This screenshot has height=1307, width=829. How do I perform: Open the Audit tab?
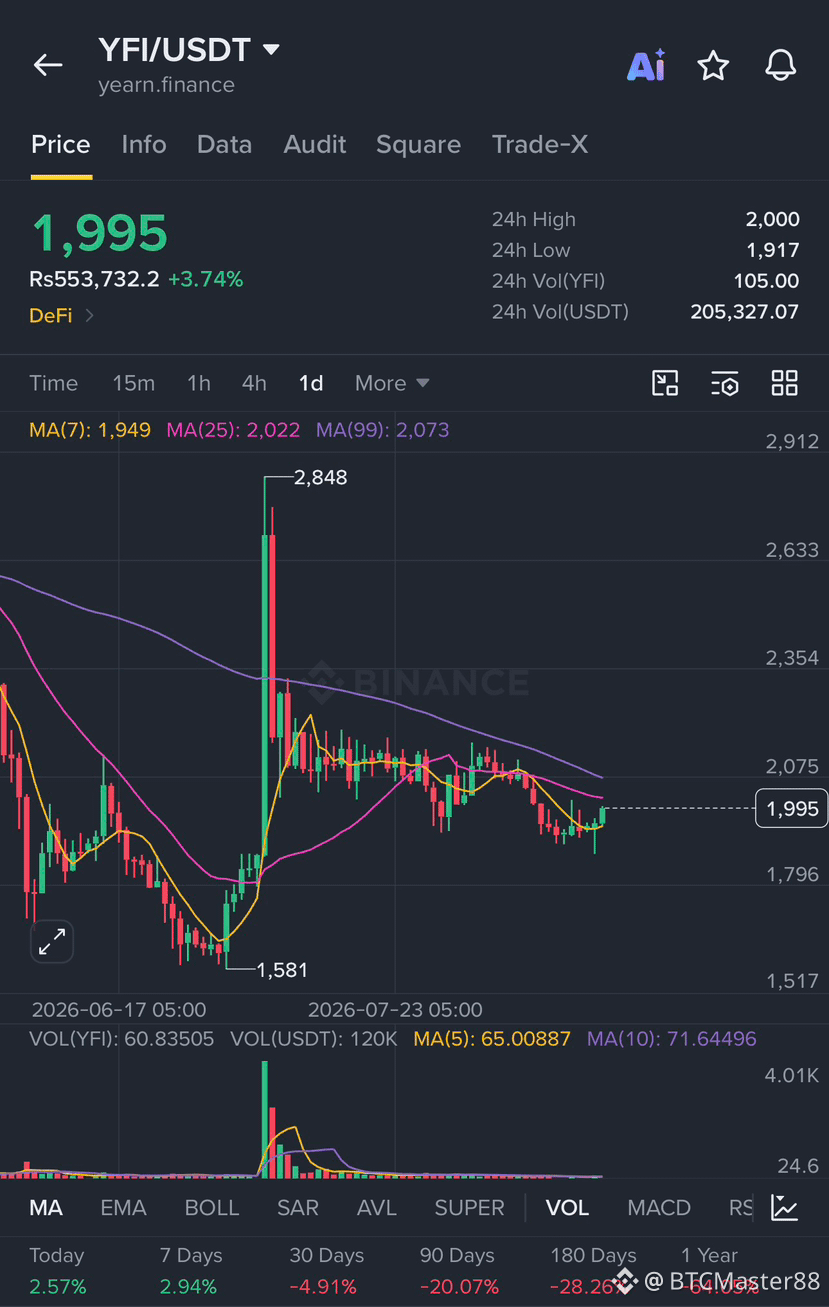(315, 144)
